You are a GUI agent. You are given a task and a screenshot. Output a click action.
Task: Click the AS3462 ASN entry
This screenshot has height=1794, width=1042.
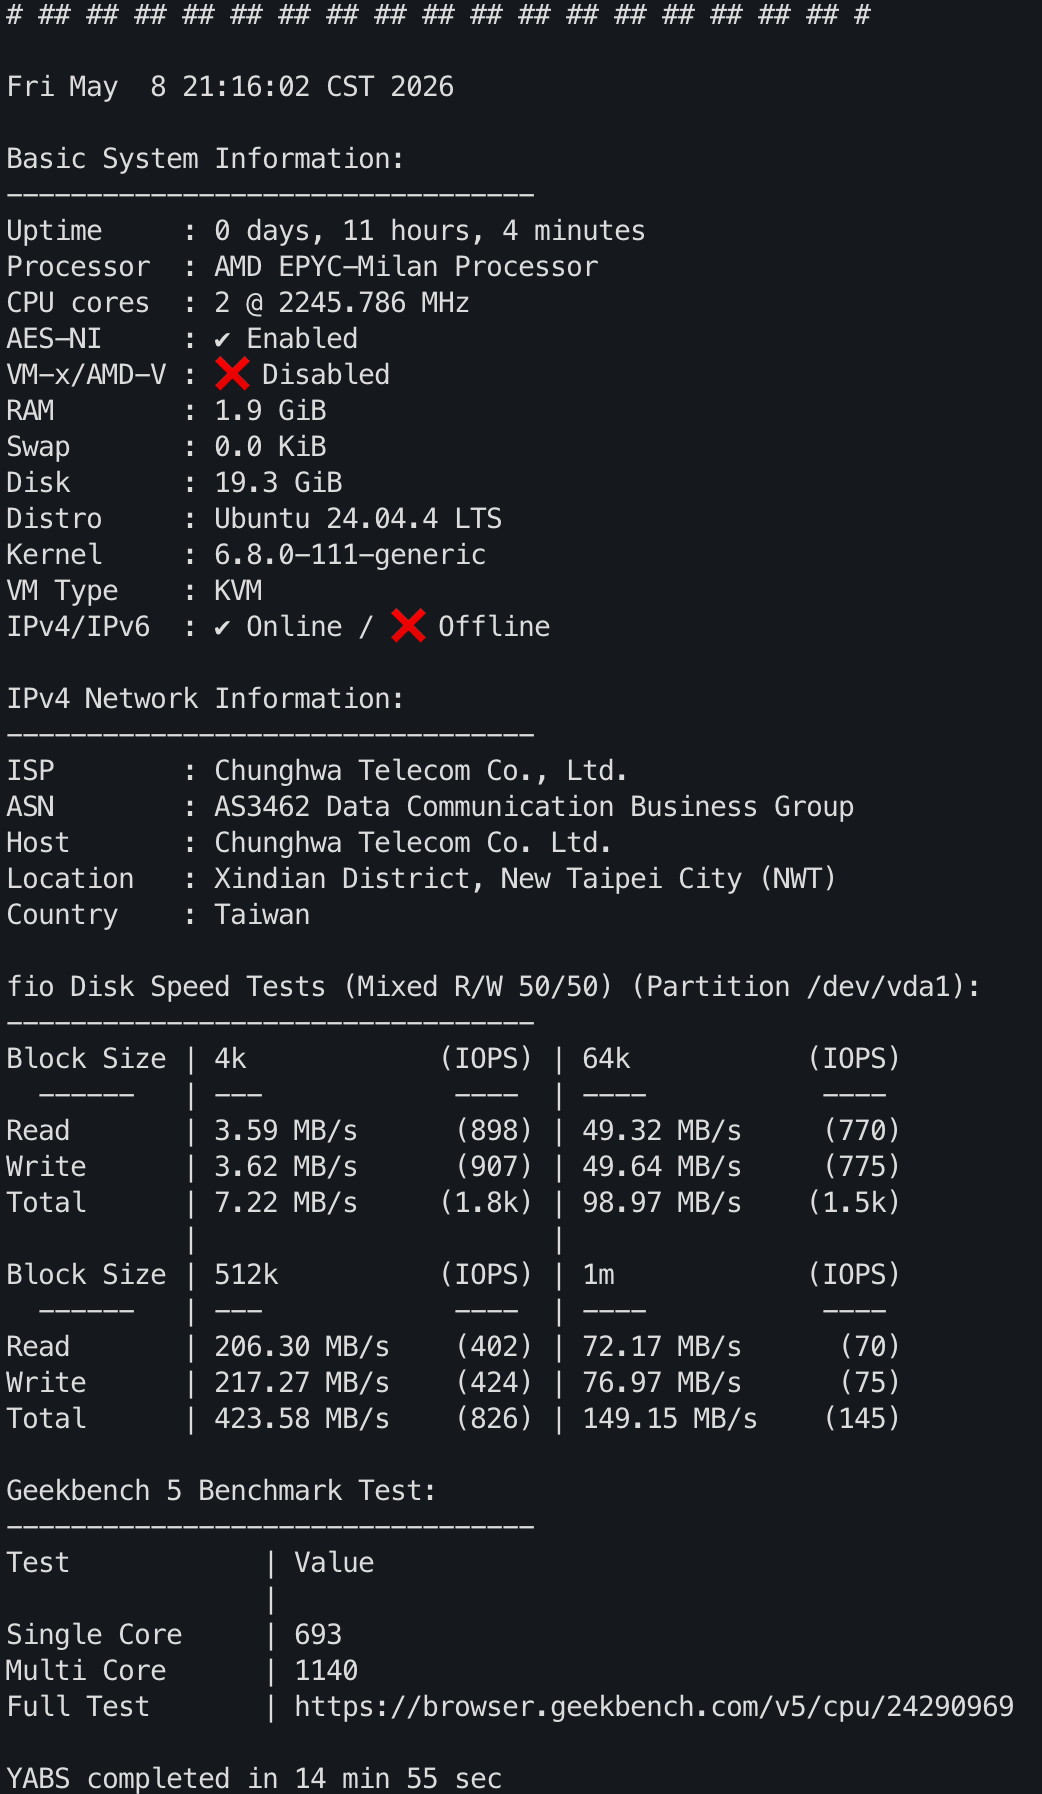click(x=534, y=807)
